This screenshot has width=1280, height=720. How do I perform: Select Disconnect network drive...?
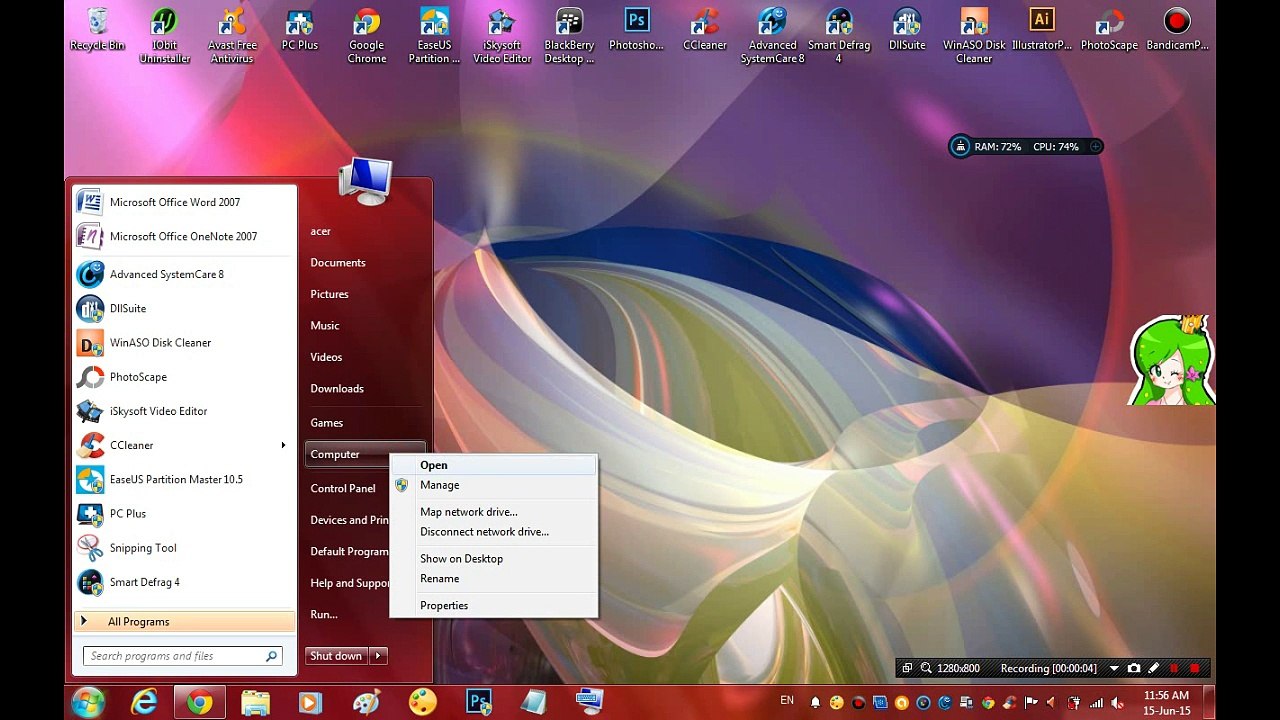494,532
